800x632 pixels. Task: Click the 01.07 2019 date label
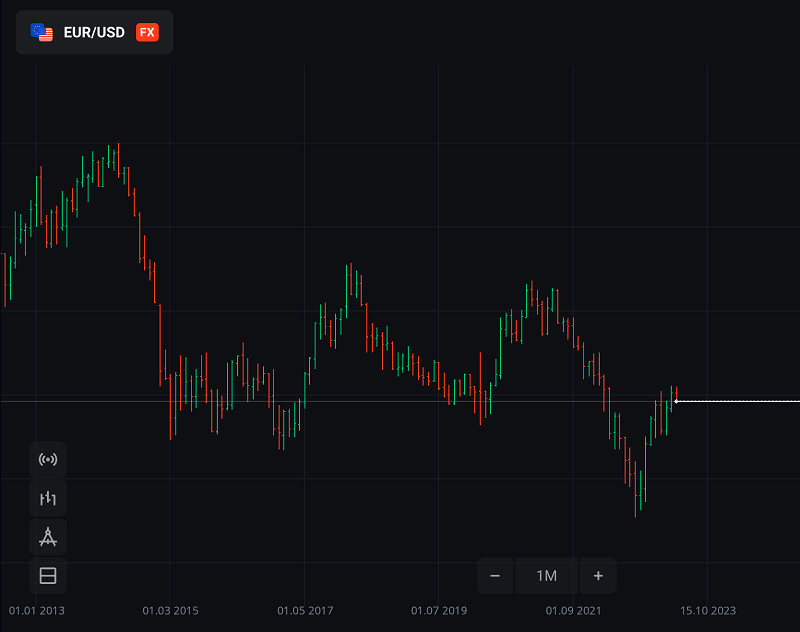point(439,611)
